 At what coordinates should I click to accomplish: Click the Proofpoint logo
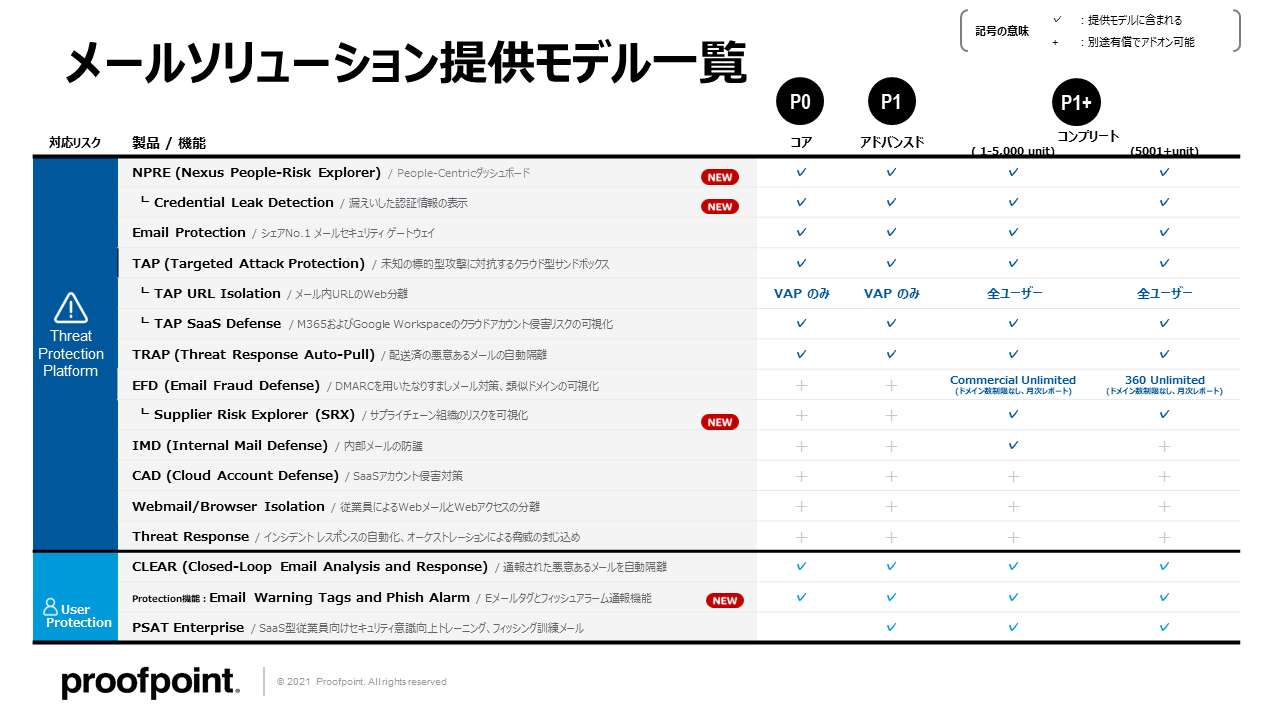click(151, 682)
